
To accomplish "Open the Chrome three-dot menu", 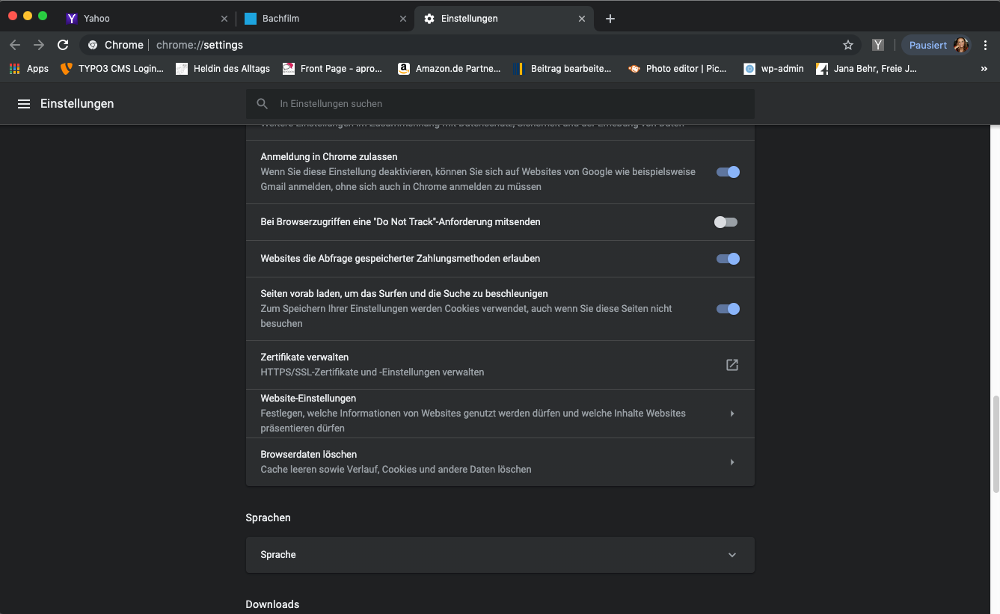I will (985, 45).
